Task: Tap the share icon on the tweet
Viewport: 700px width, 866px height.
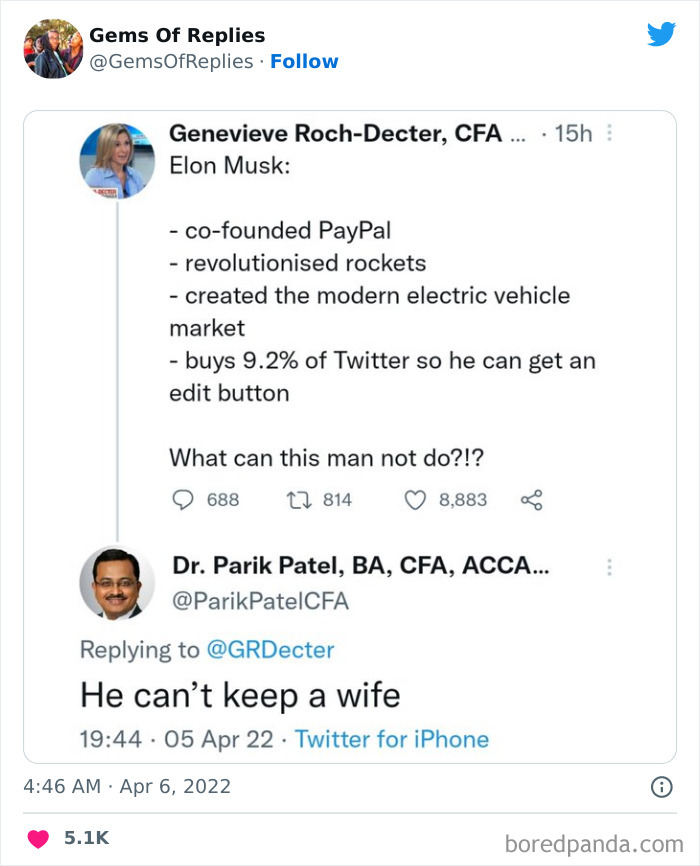Action: (531, 499)
